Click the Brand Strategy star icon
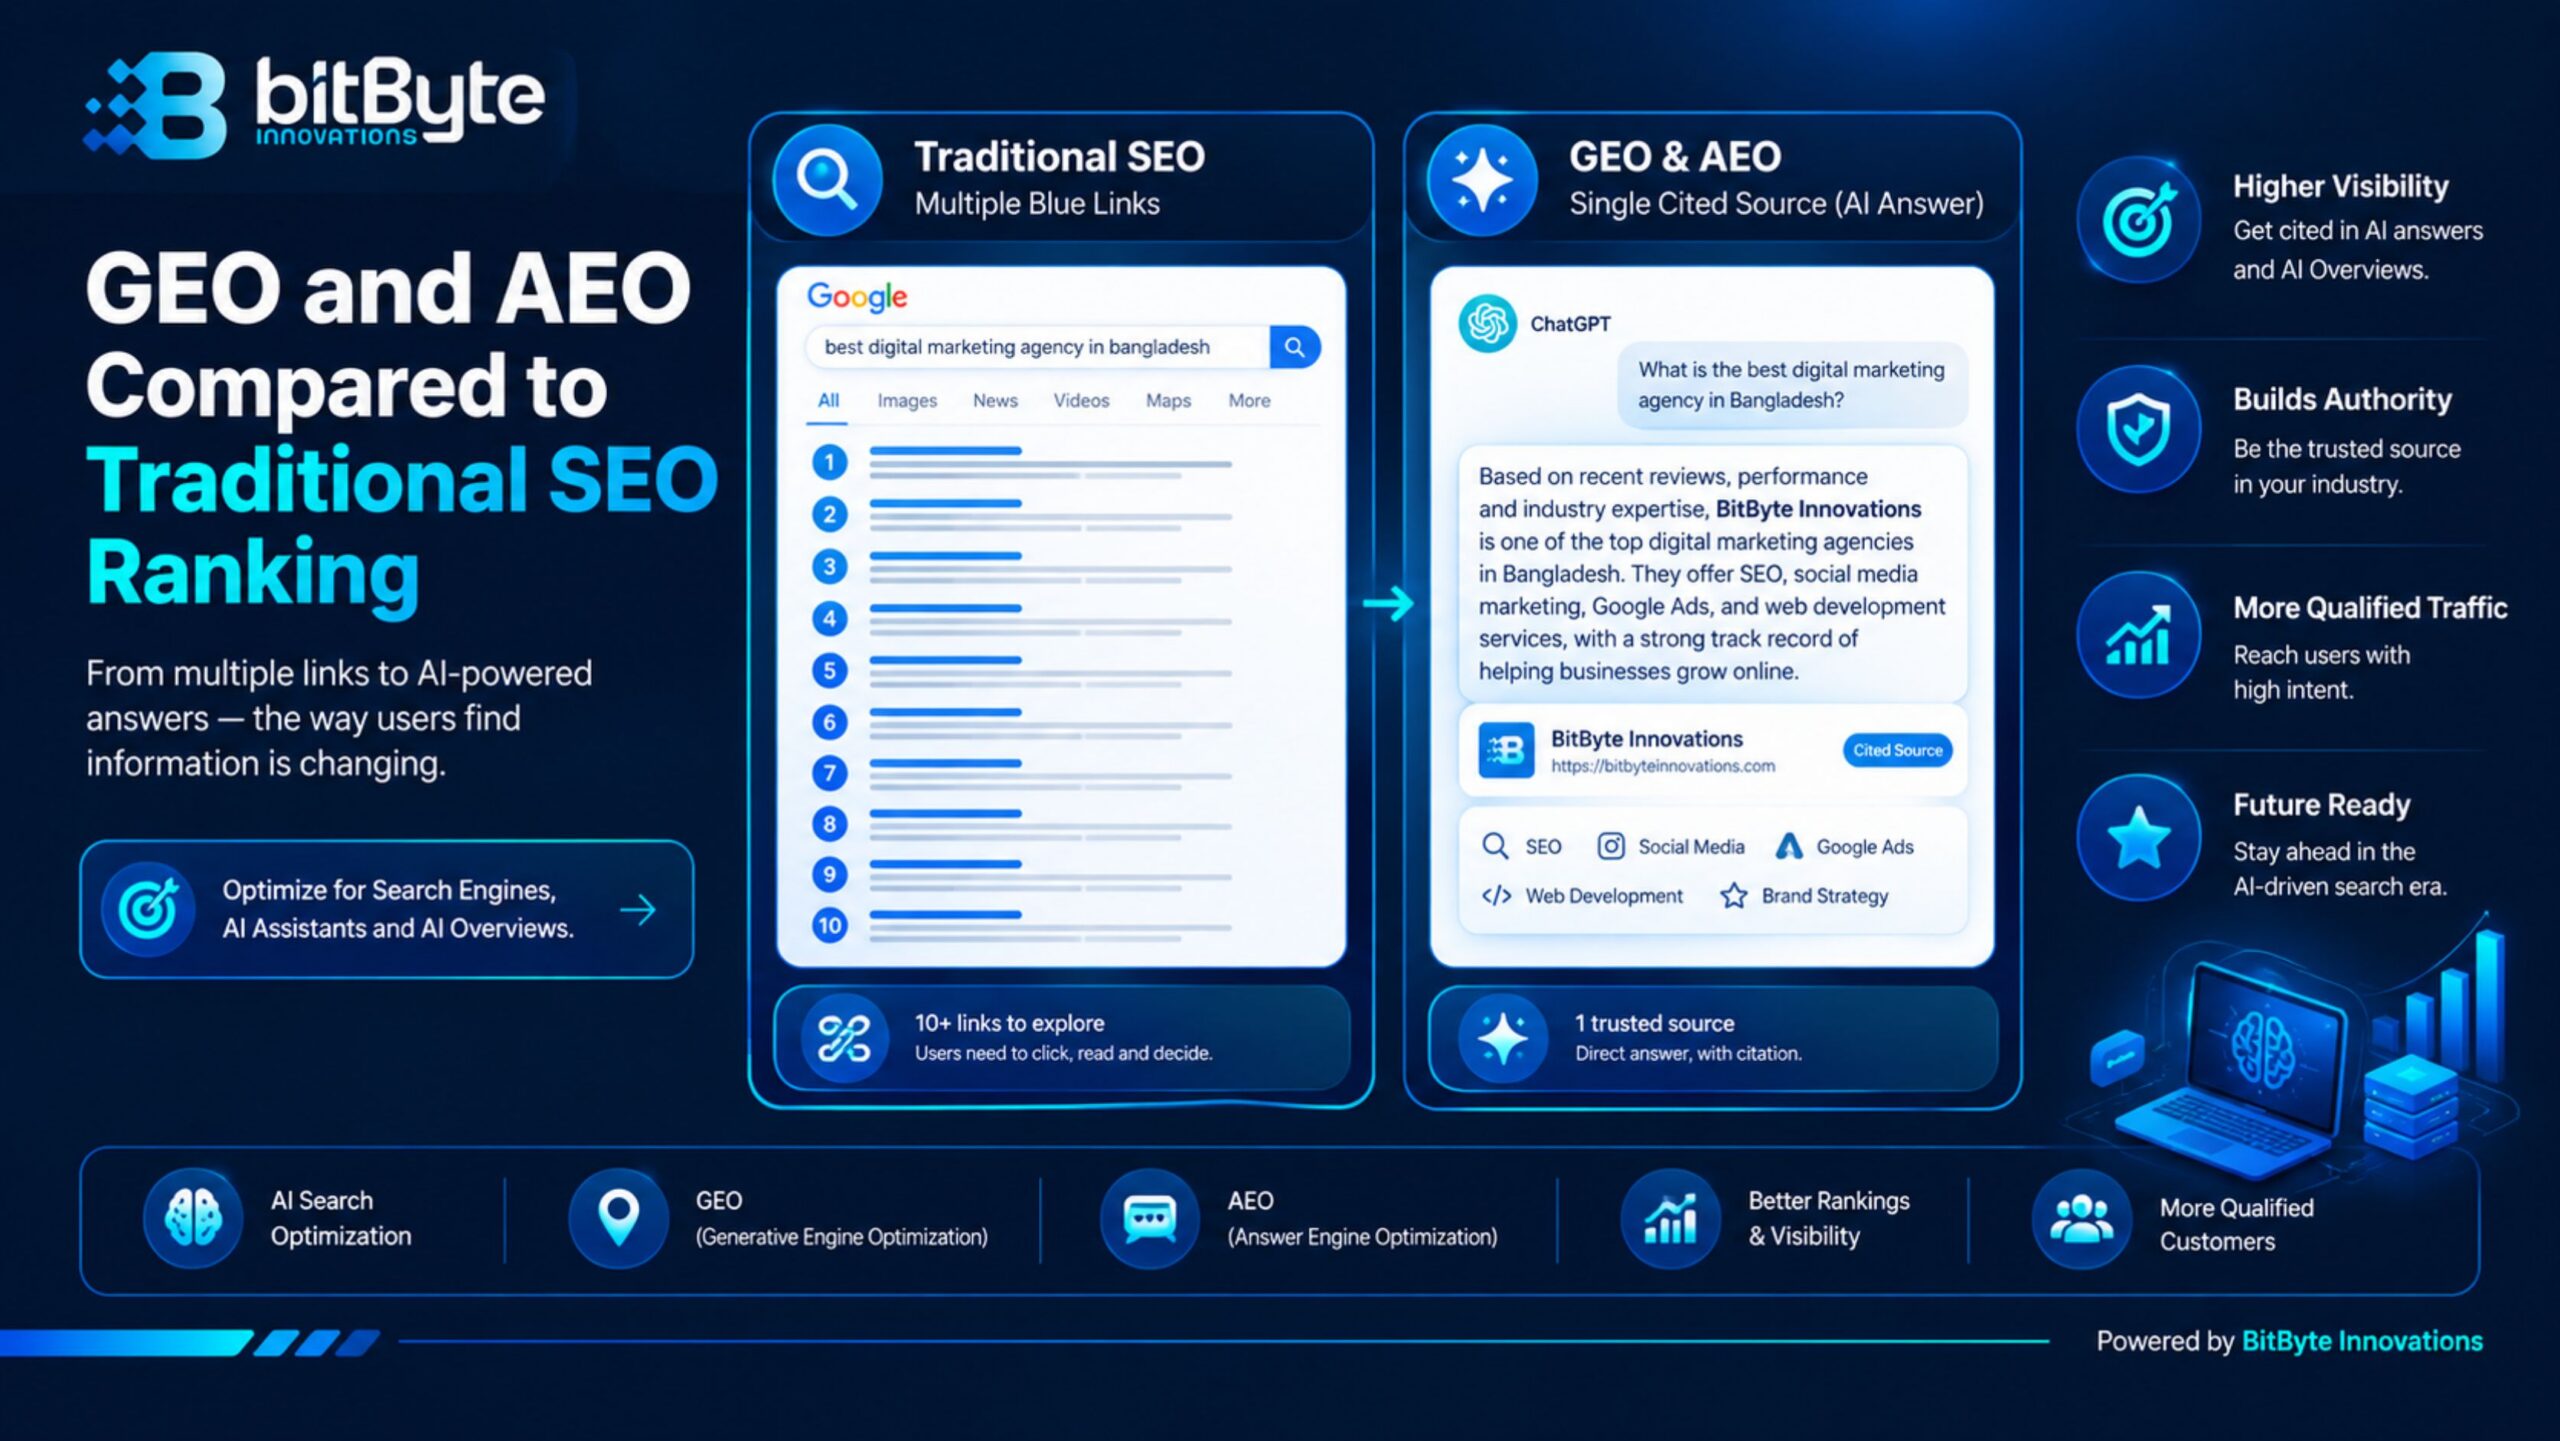This screenshot has width=2560, height=1441. point(1734,895)
